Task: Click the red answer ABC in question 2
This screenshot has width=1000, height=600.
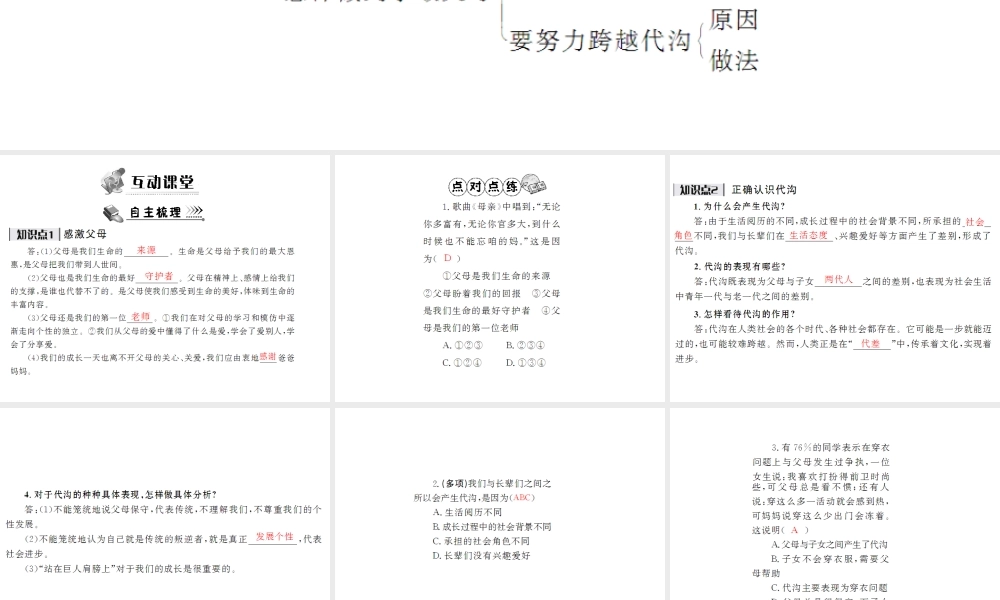Action: pos(522,497)
